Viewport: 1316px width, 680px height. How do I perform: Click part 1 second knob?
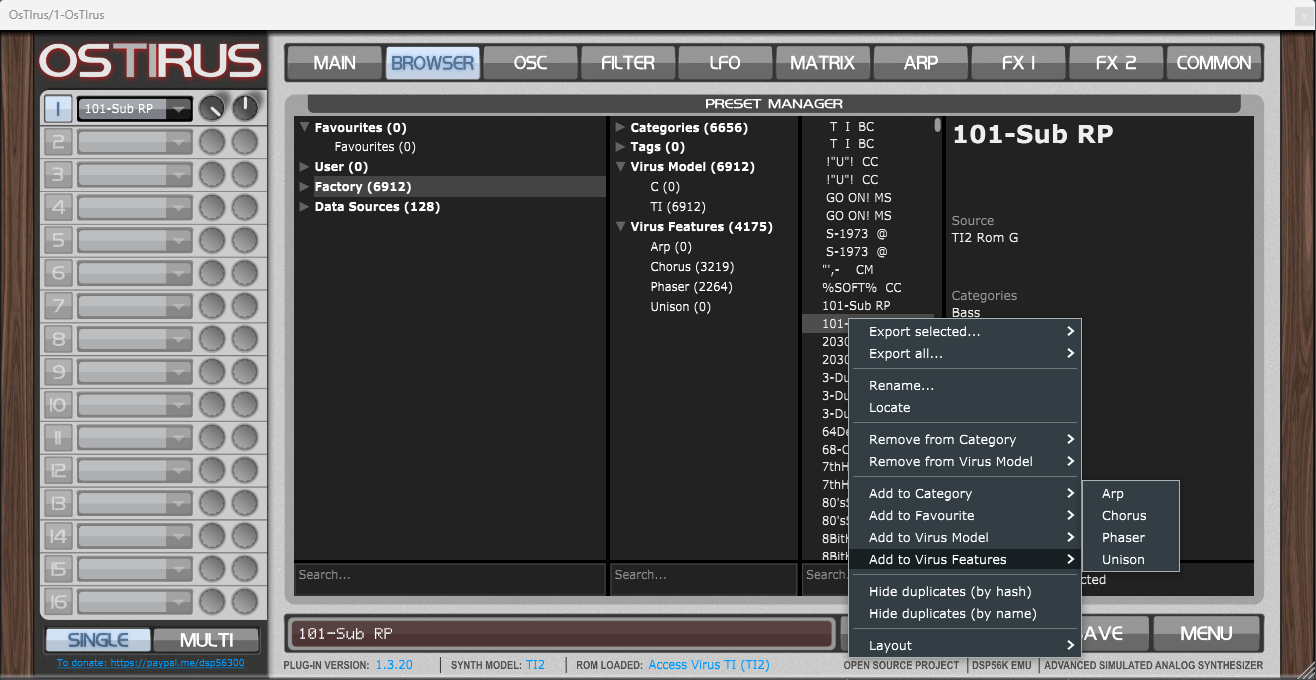click(x=245, y=108)
